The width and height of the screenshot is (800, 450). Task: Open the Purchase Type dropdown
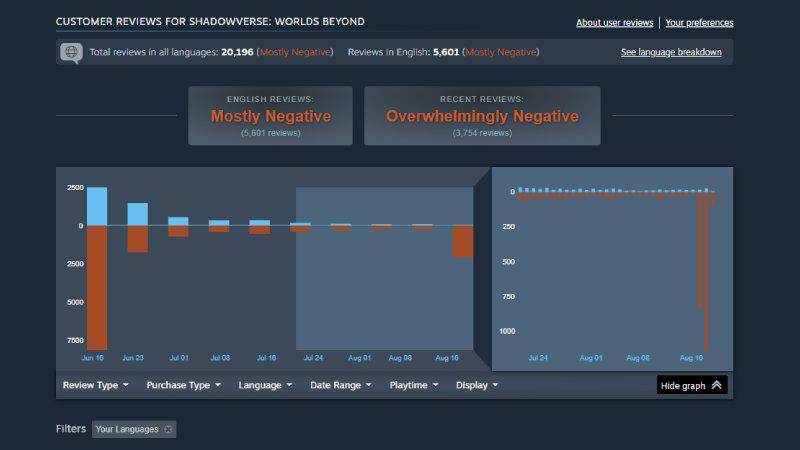click(184, 385)
